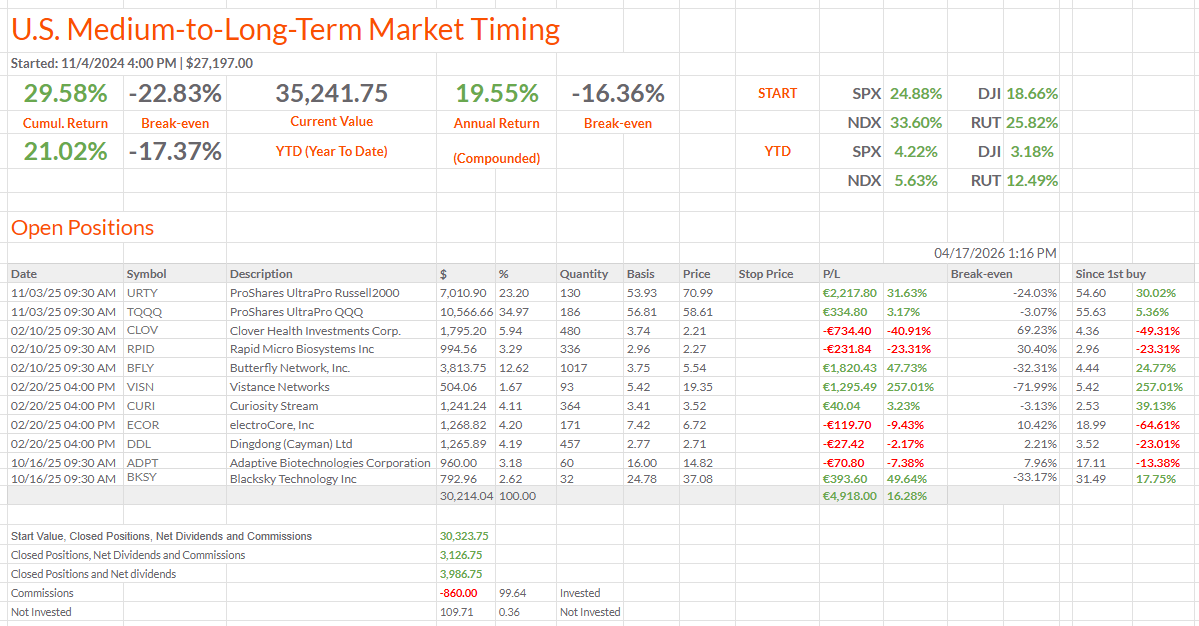Viewport: 1199px width, 626px height.
Task: Select the BKSY symbol cell
Action: tap(142, 478)
